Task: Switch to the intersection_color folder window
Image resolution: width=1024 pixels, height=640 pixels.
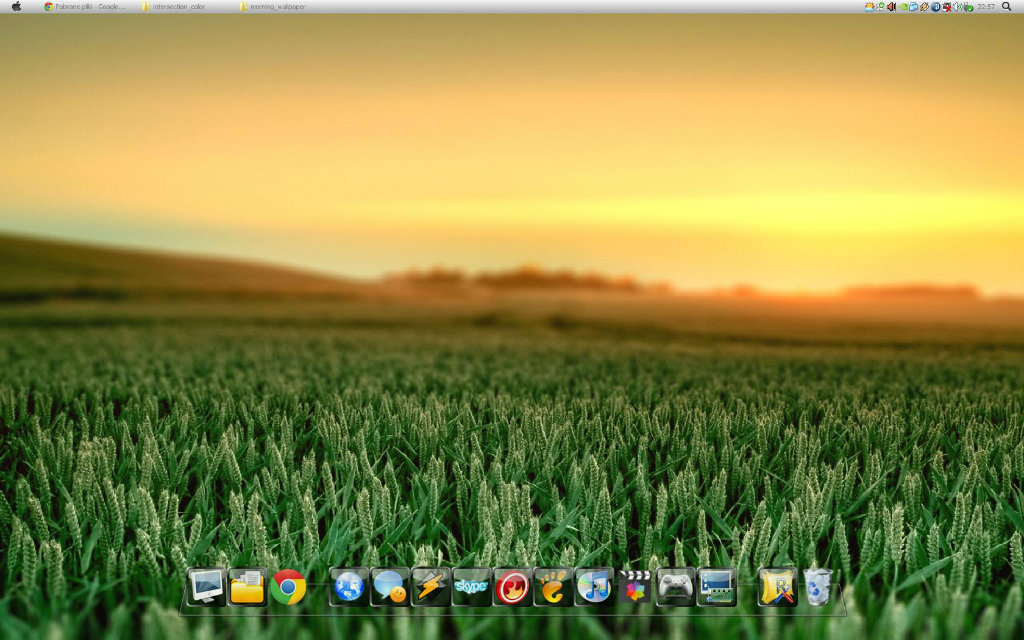Action: [174, 7]
